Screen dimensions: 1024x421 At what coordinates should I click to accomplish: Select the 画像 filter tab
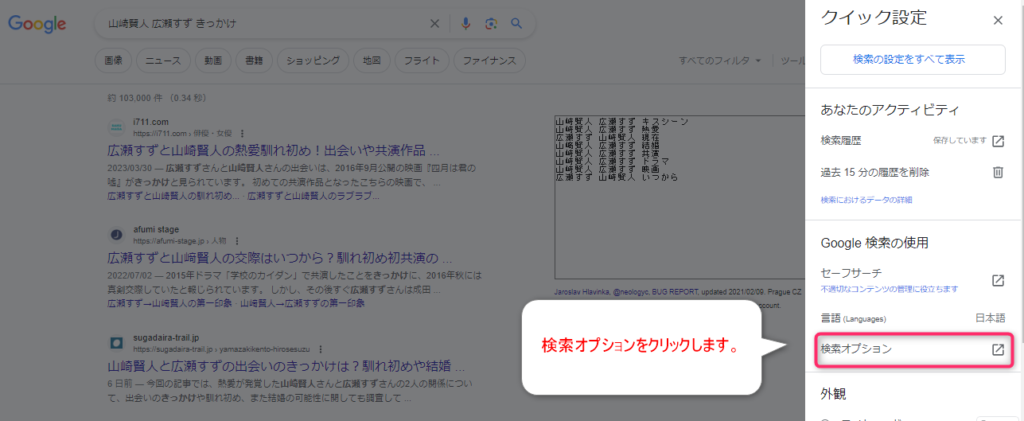point(113,61)
